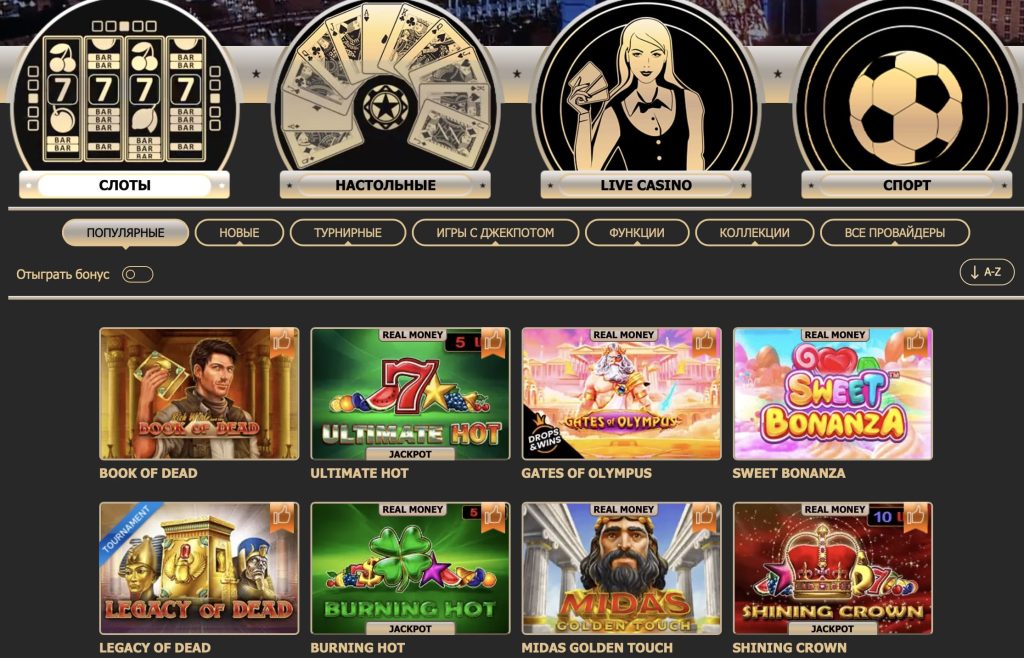Switch to the Турнирные tab

click(347, 233)
